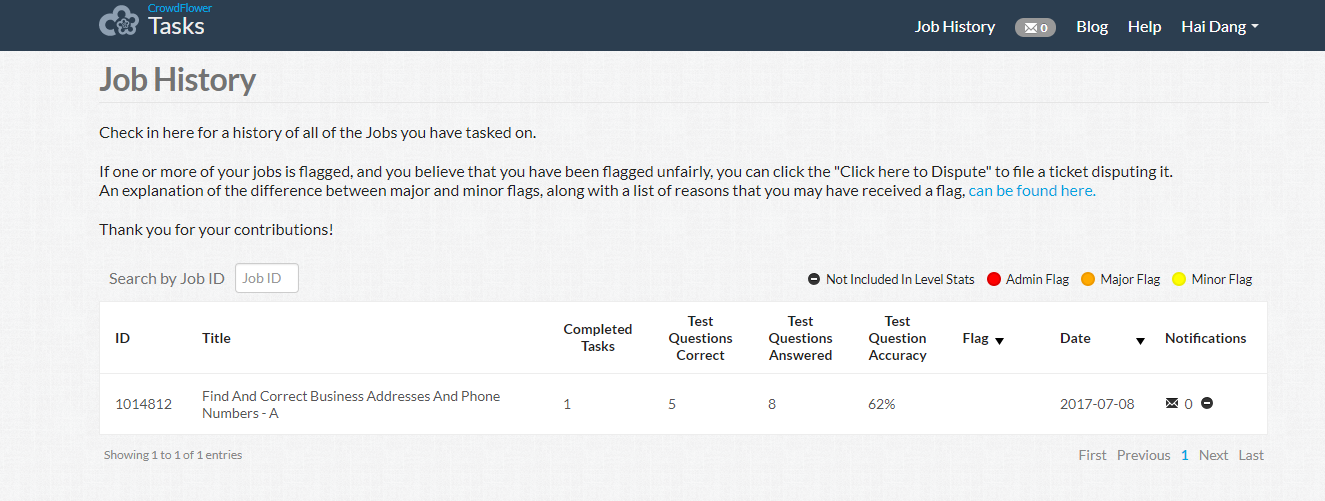Click the red Admin Flag circle
This screenshot has height=501, width=1325.
point(994,279)
